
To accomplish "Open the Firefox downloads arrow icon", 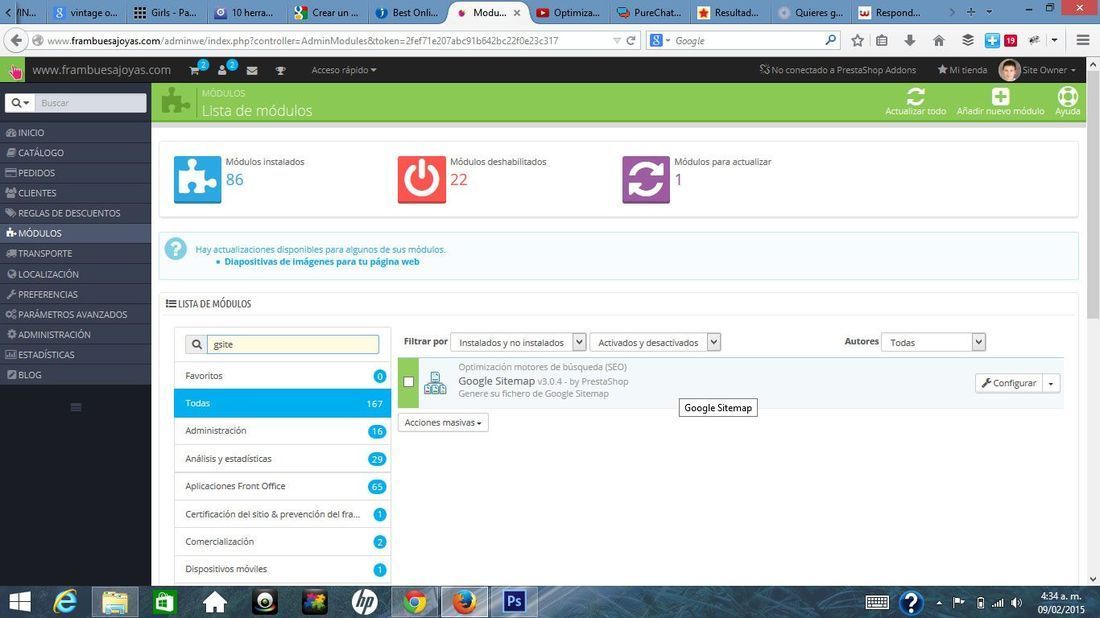I will click(x=910, y=41).
